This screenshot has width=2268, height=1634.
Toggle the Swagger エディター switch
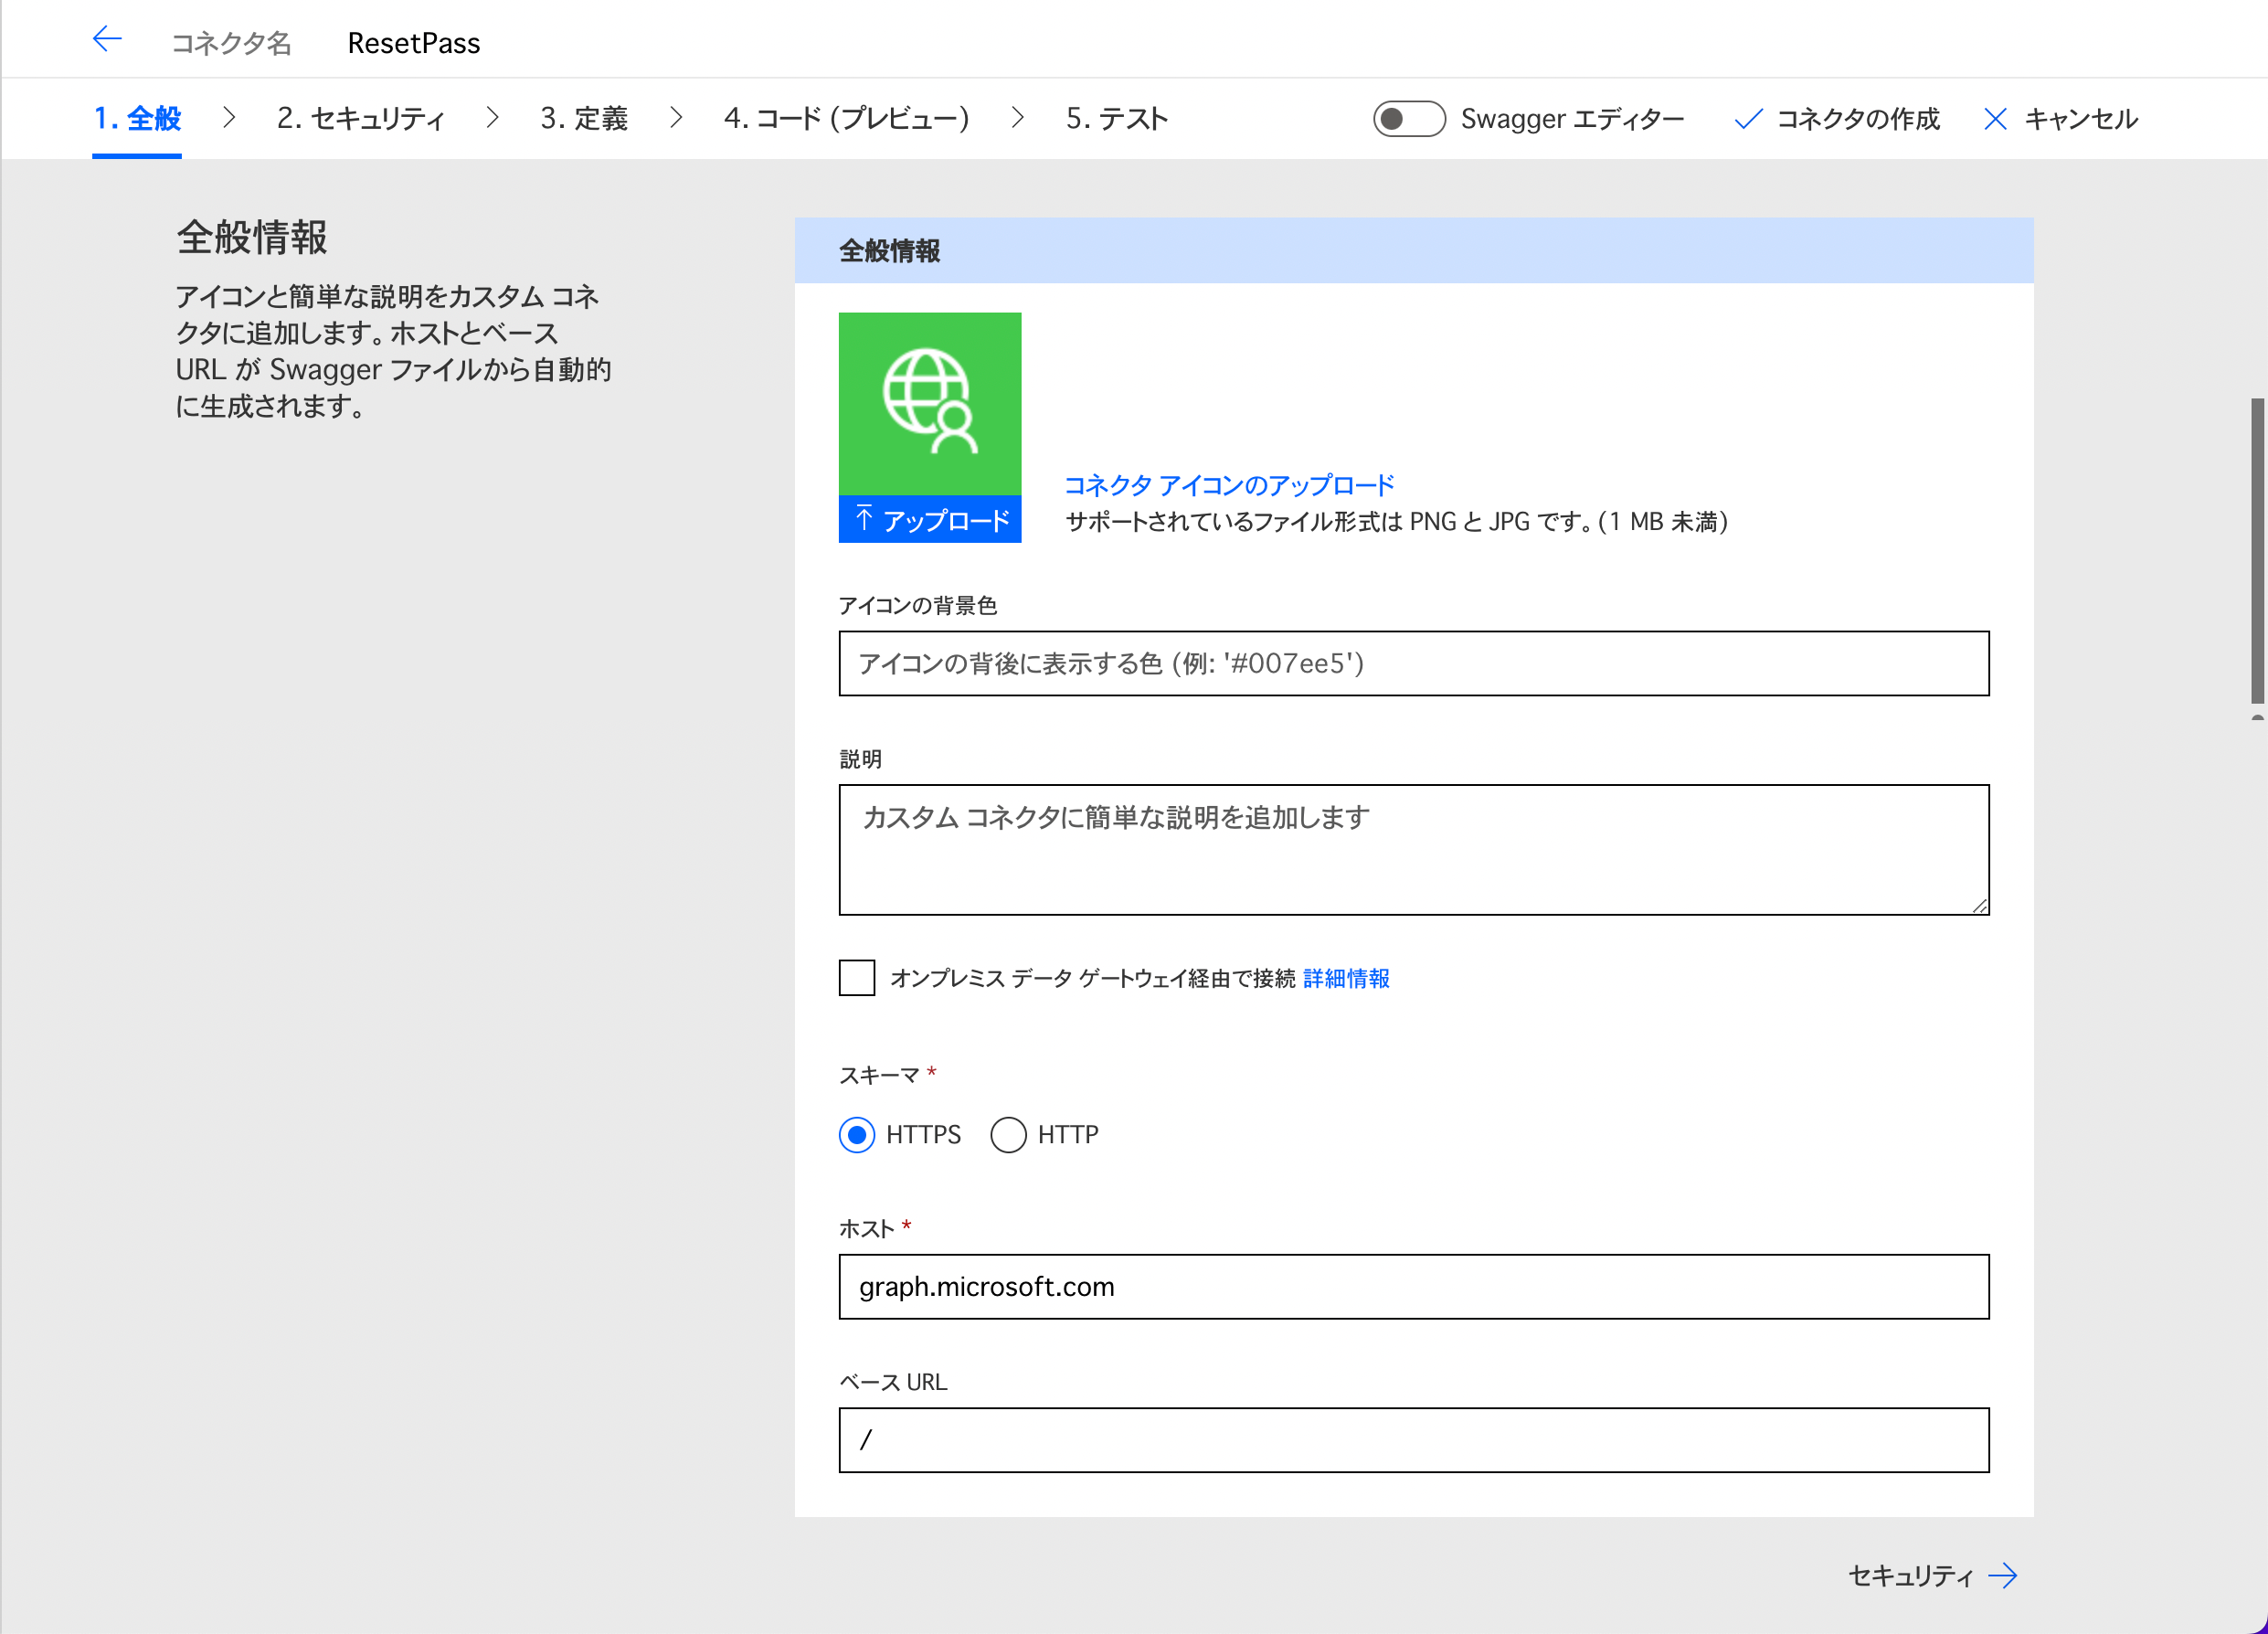click(x=1408, y=119)
